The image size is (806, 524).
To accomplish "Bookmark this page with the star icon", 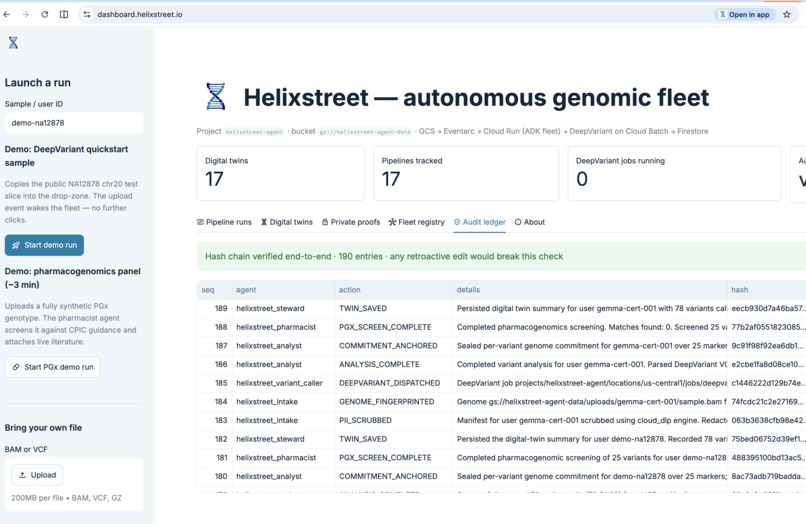I will (786, 14).
